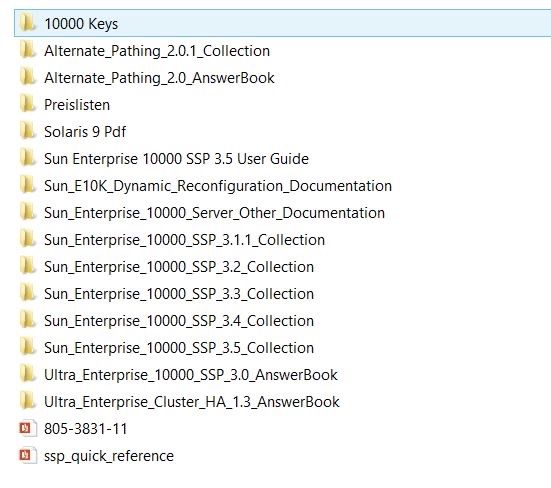
Task: Click 'Sun_Enterprise_10000_Server_Other_Documentation' name
Action: (x=214, y=213)
